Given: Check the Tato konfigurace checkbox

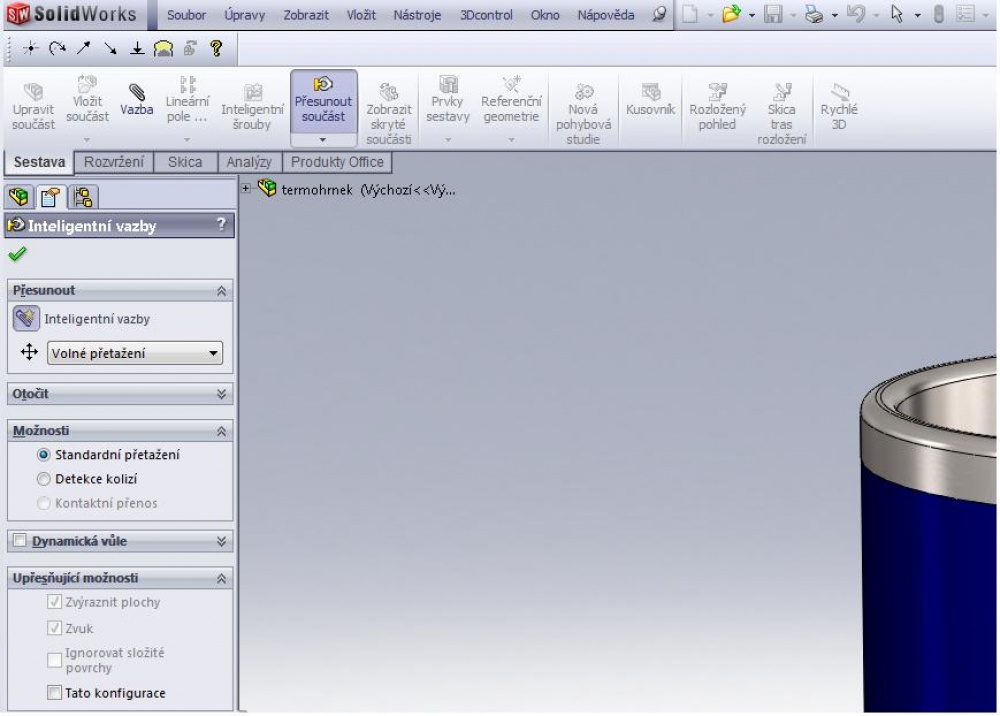Looking at the screenshot, I should tap(54, 692).
